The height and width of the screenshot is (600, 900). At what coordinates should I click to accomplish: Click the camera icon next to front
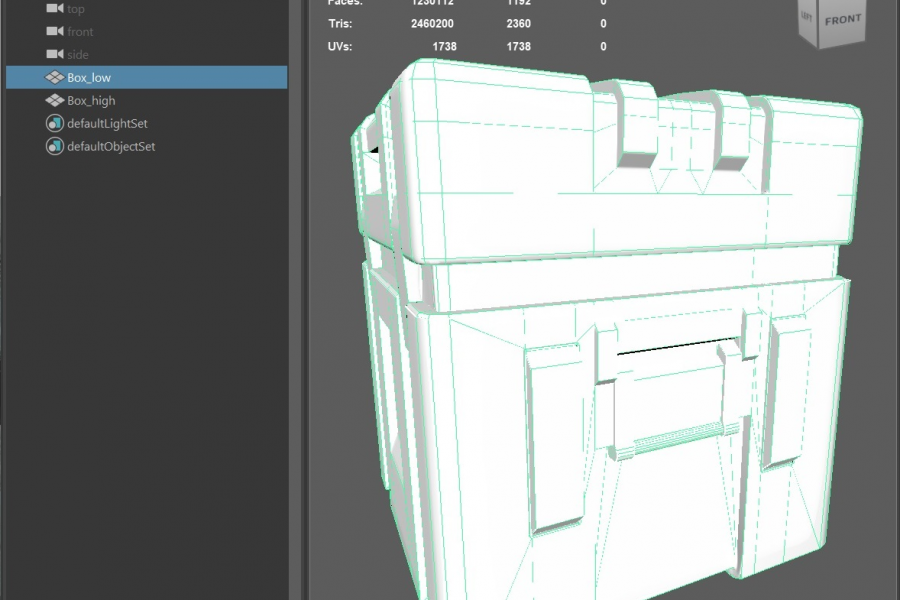point(55,31)
